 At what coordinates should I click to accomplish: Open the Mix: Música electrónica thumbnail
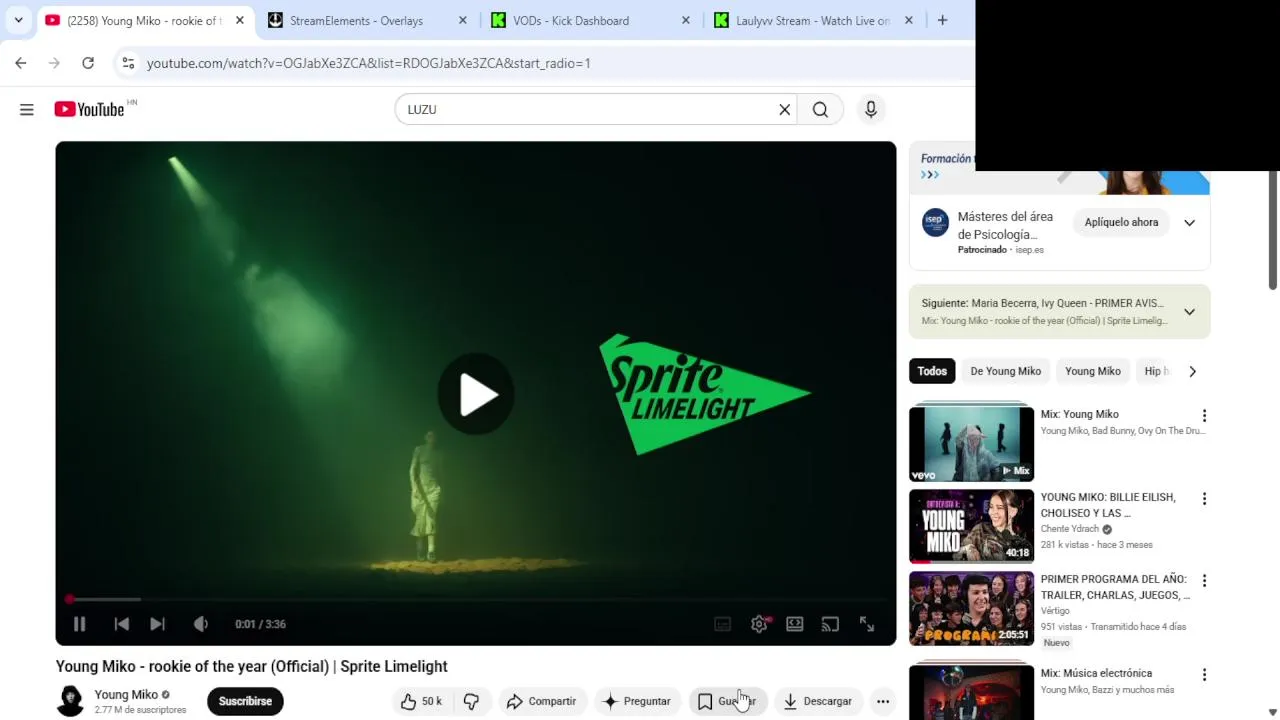coord(971,691)
